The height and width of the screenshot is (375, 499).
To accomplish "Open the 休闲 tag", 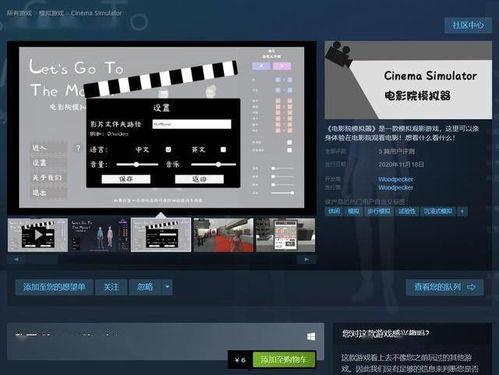I will pyautogui.click(x=334, y=211).
